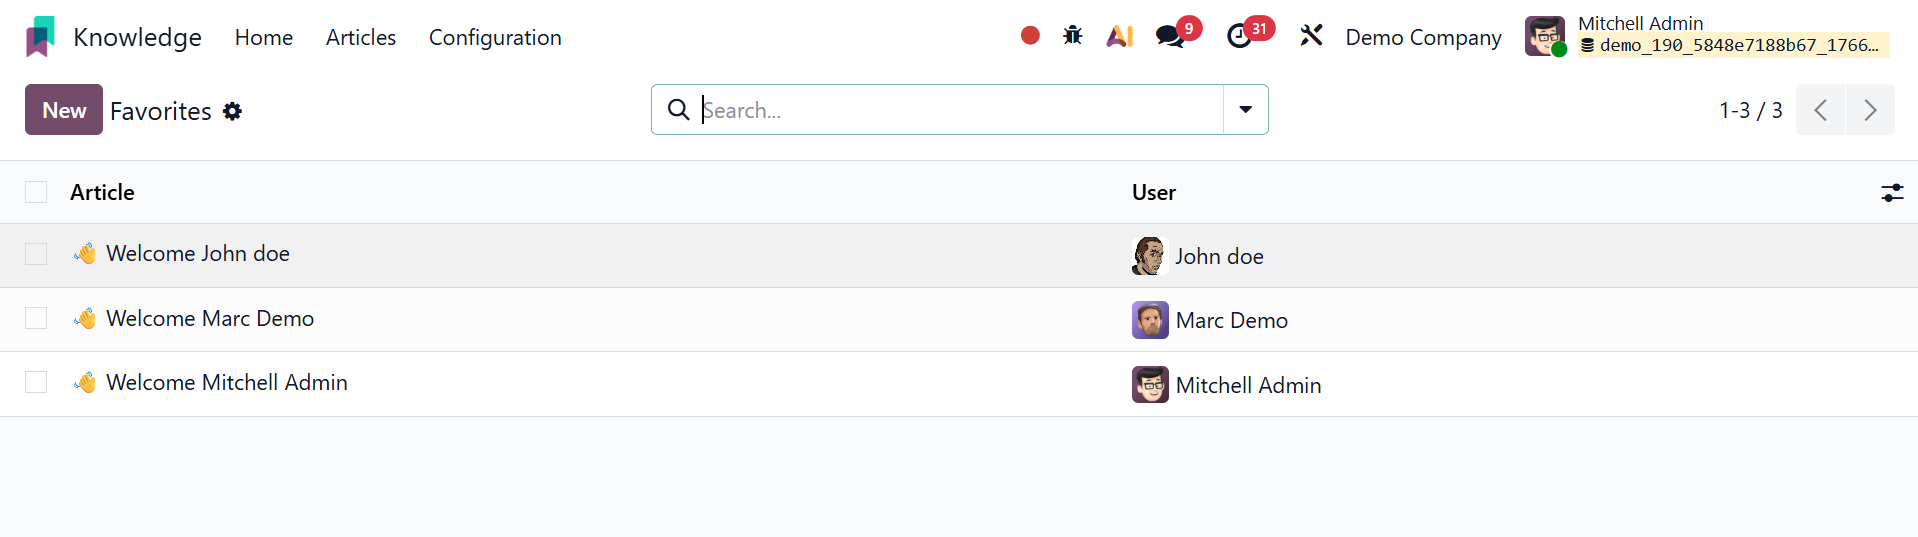
Task: Click the New button
Action: coord(64,110)
